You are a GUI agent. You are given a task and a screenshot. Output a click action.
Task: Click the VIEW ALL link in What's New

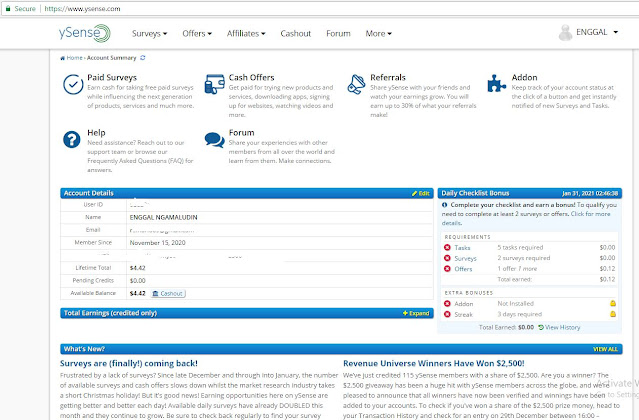point(605,349)
